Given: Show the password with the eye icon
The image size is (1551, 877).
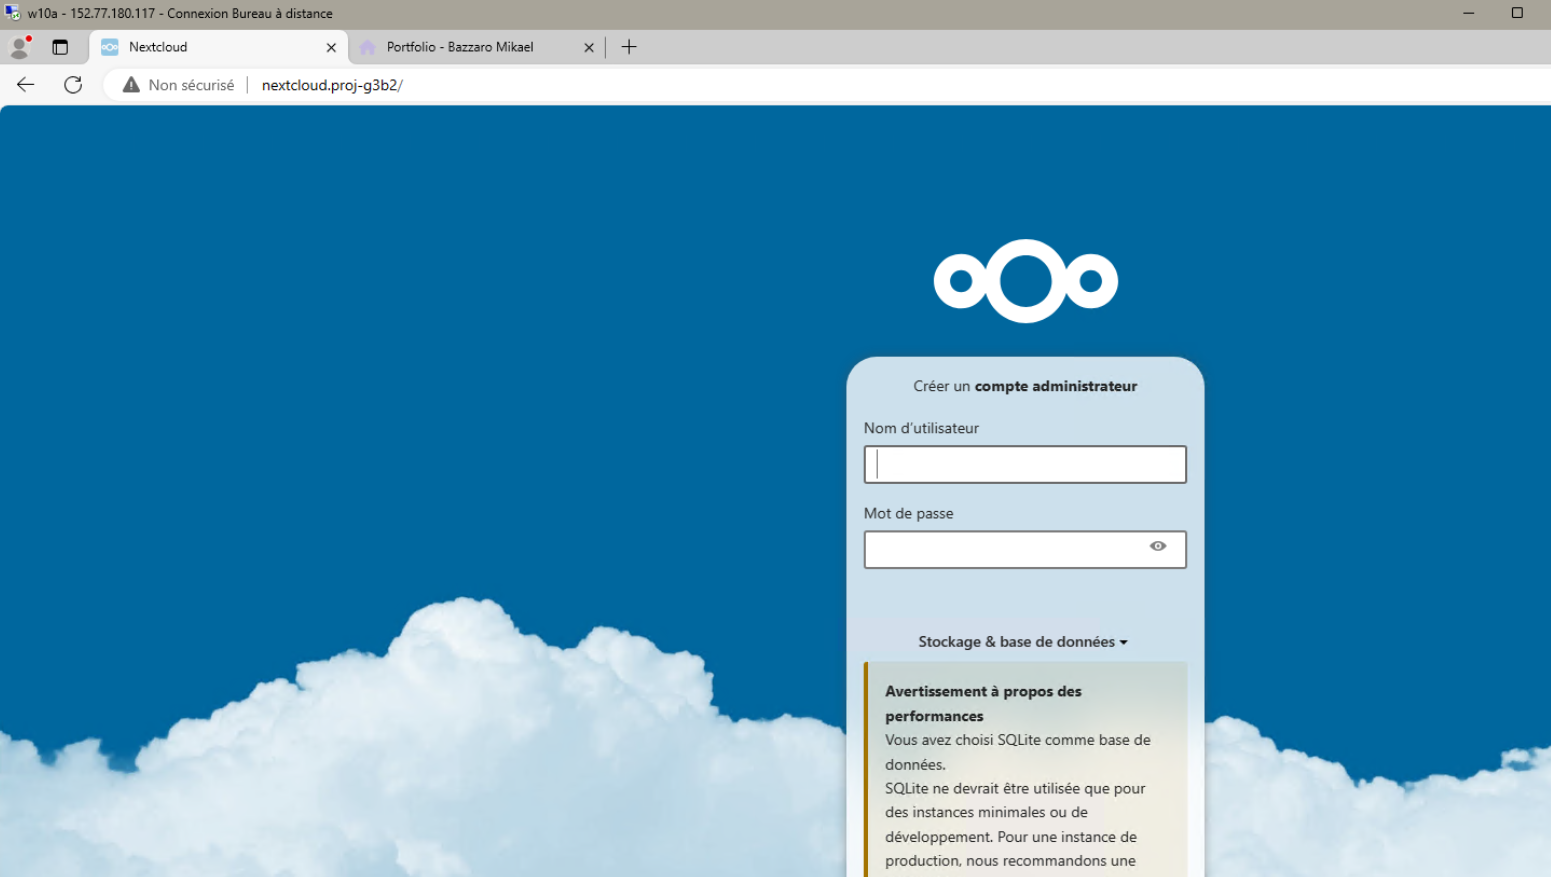Looking at the screenshot, I should (1157, 546).
